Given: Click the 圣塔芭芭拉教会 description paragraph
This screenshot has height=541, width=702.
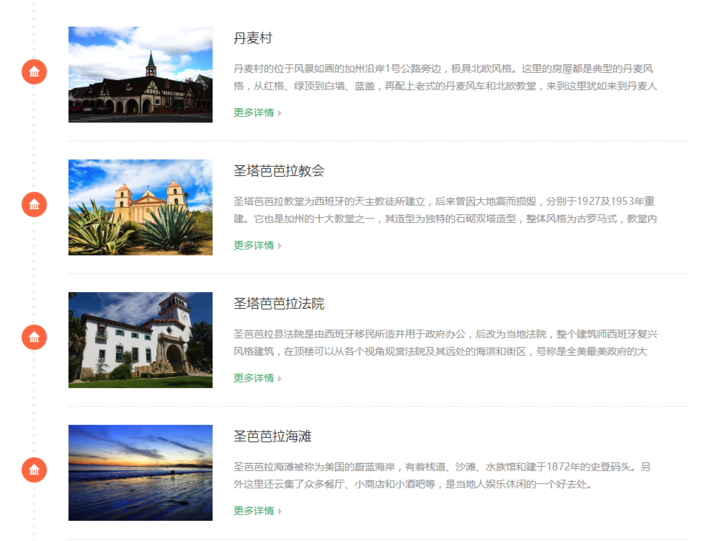Looking at the screenshot, I should click(x=445, y=210).
